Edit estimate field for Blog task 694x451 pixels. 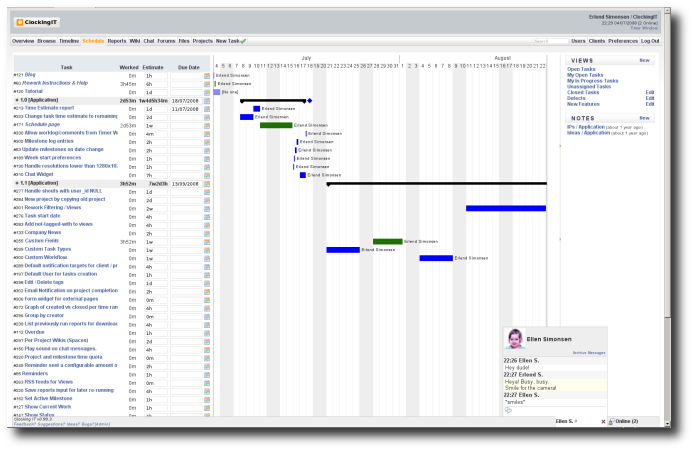(x=156, y=76)
